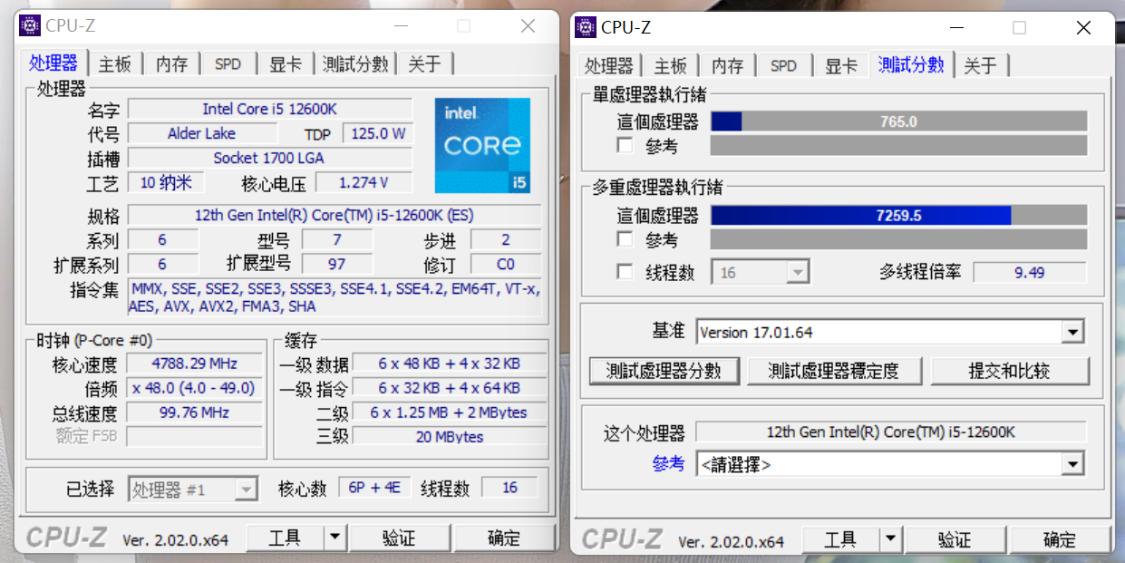Enable 參考 checkbox under multi thread
1125x563 pixels.
pos(625,239)
